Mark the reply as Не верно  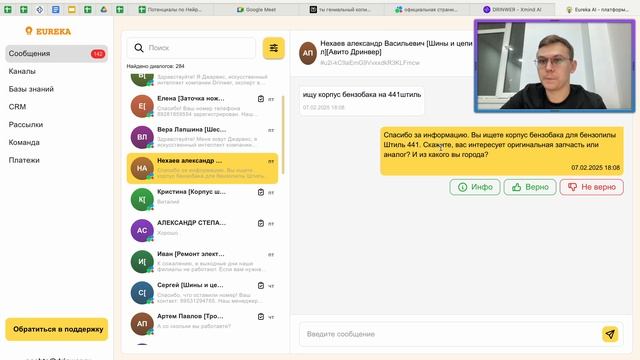click(591, 187)
